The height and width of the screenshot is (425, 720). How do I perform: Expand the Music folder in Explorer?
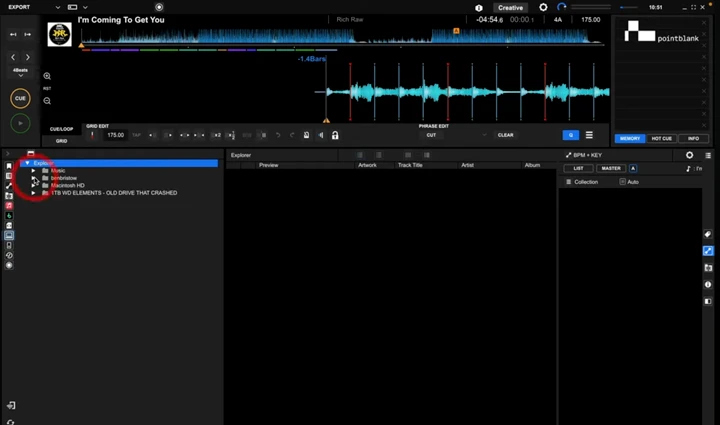(x=34, y=171)
